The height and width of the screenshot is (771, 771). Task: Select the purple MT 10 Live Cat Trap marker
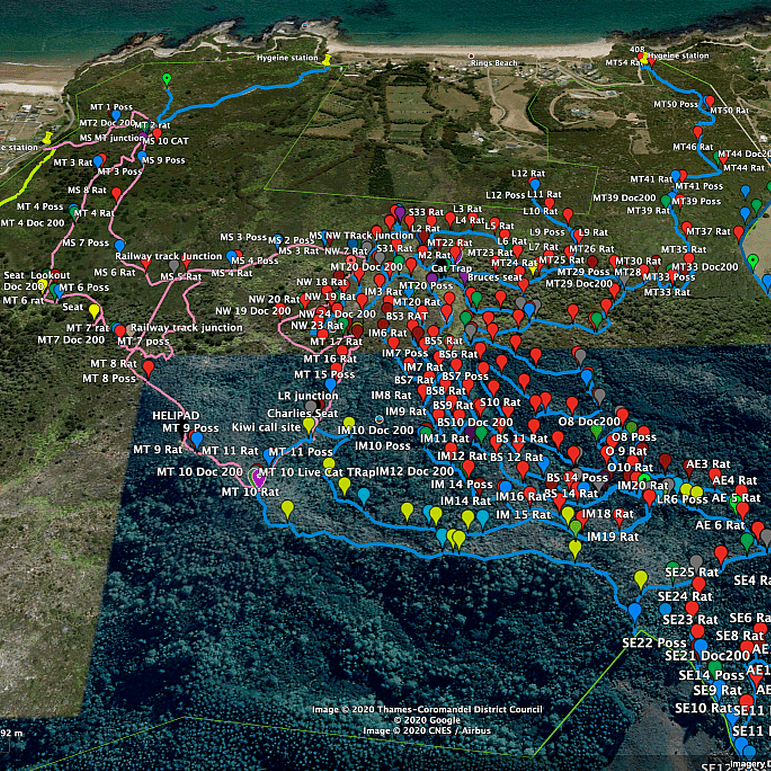coord(259,476)
